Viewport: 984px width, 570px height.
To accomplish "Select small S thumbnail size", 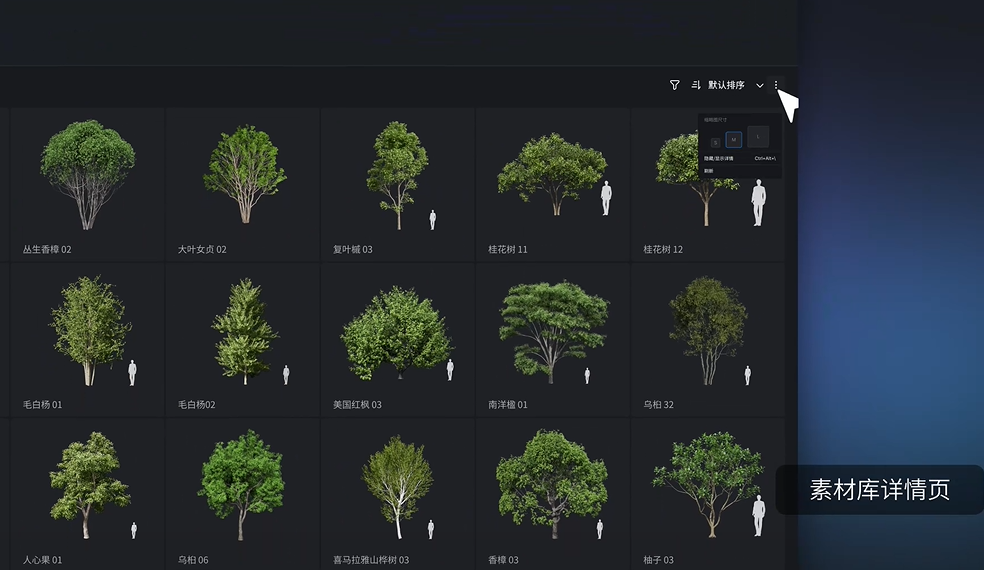I will point(715,142).
